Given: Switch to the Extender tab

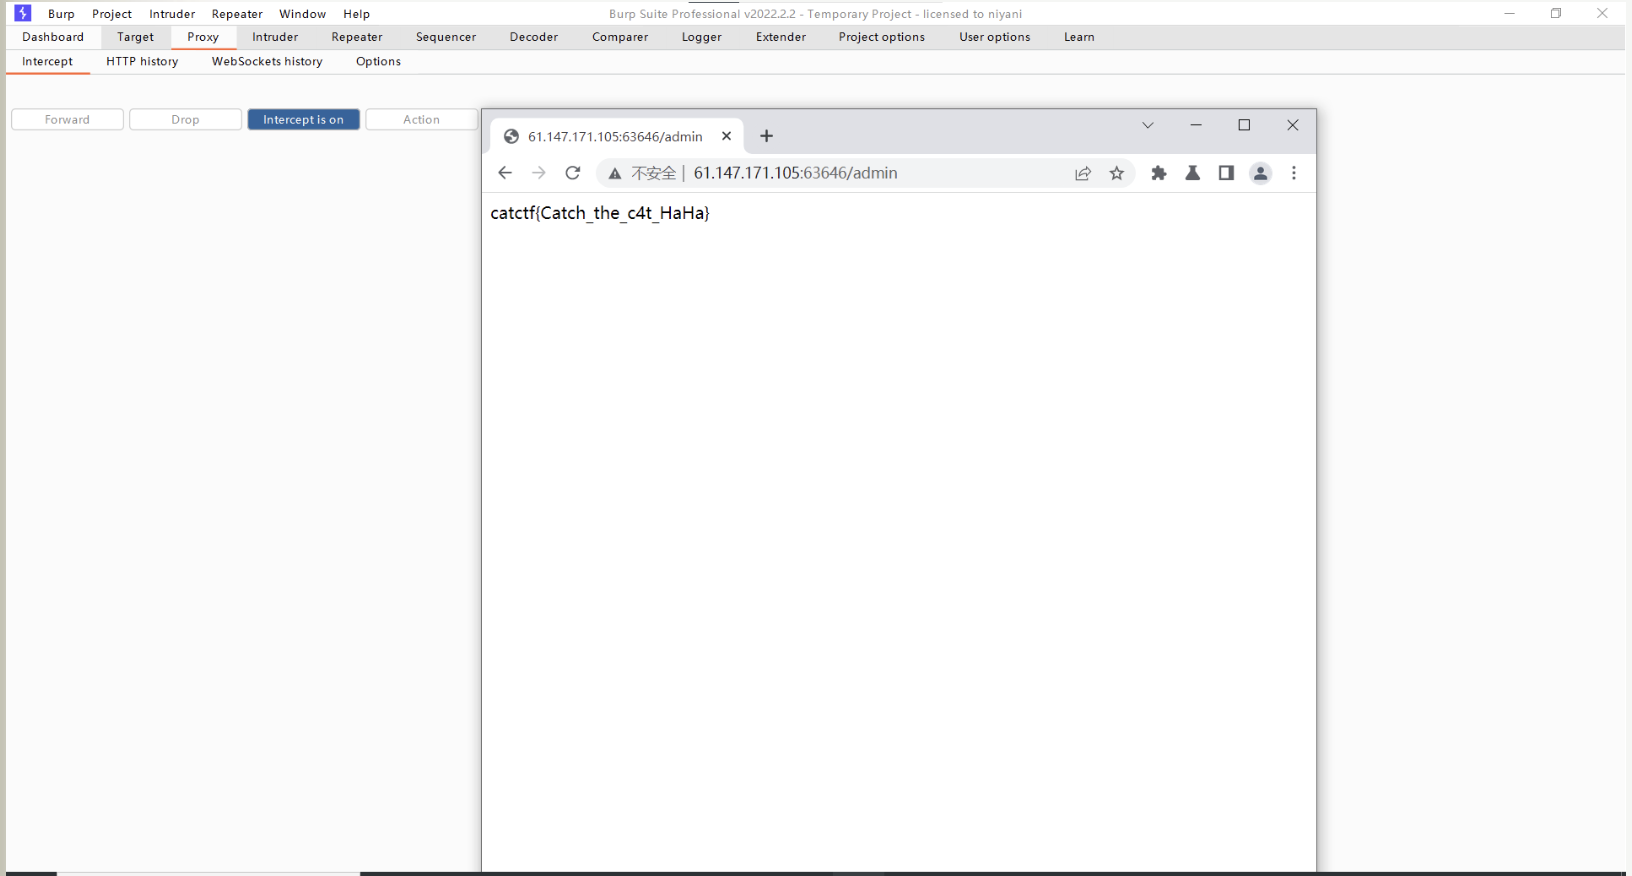Looking at the screenshot, I should (x=781, y=37).
